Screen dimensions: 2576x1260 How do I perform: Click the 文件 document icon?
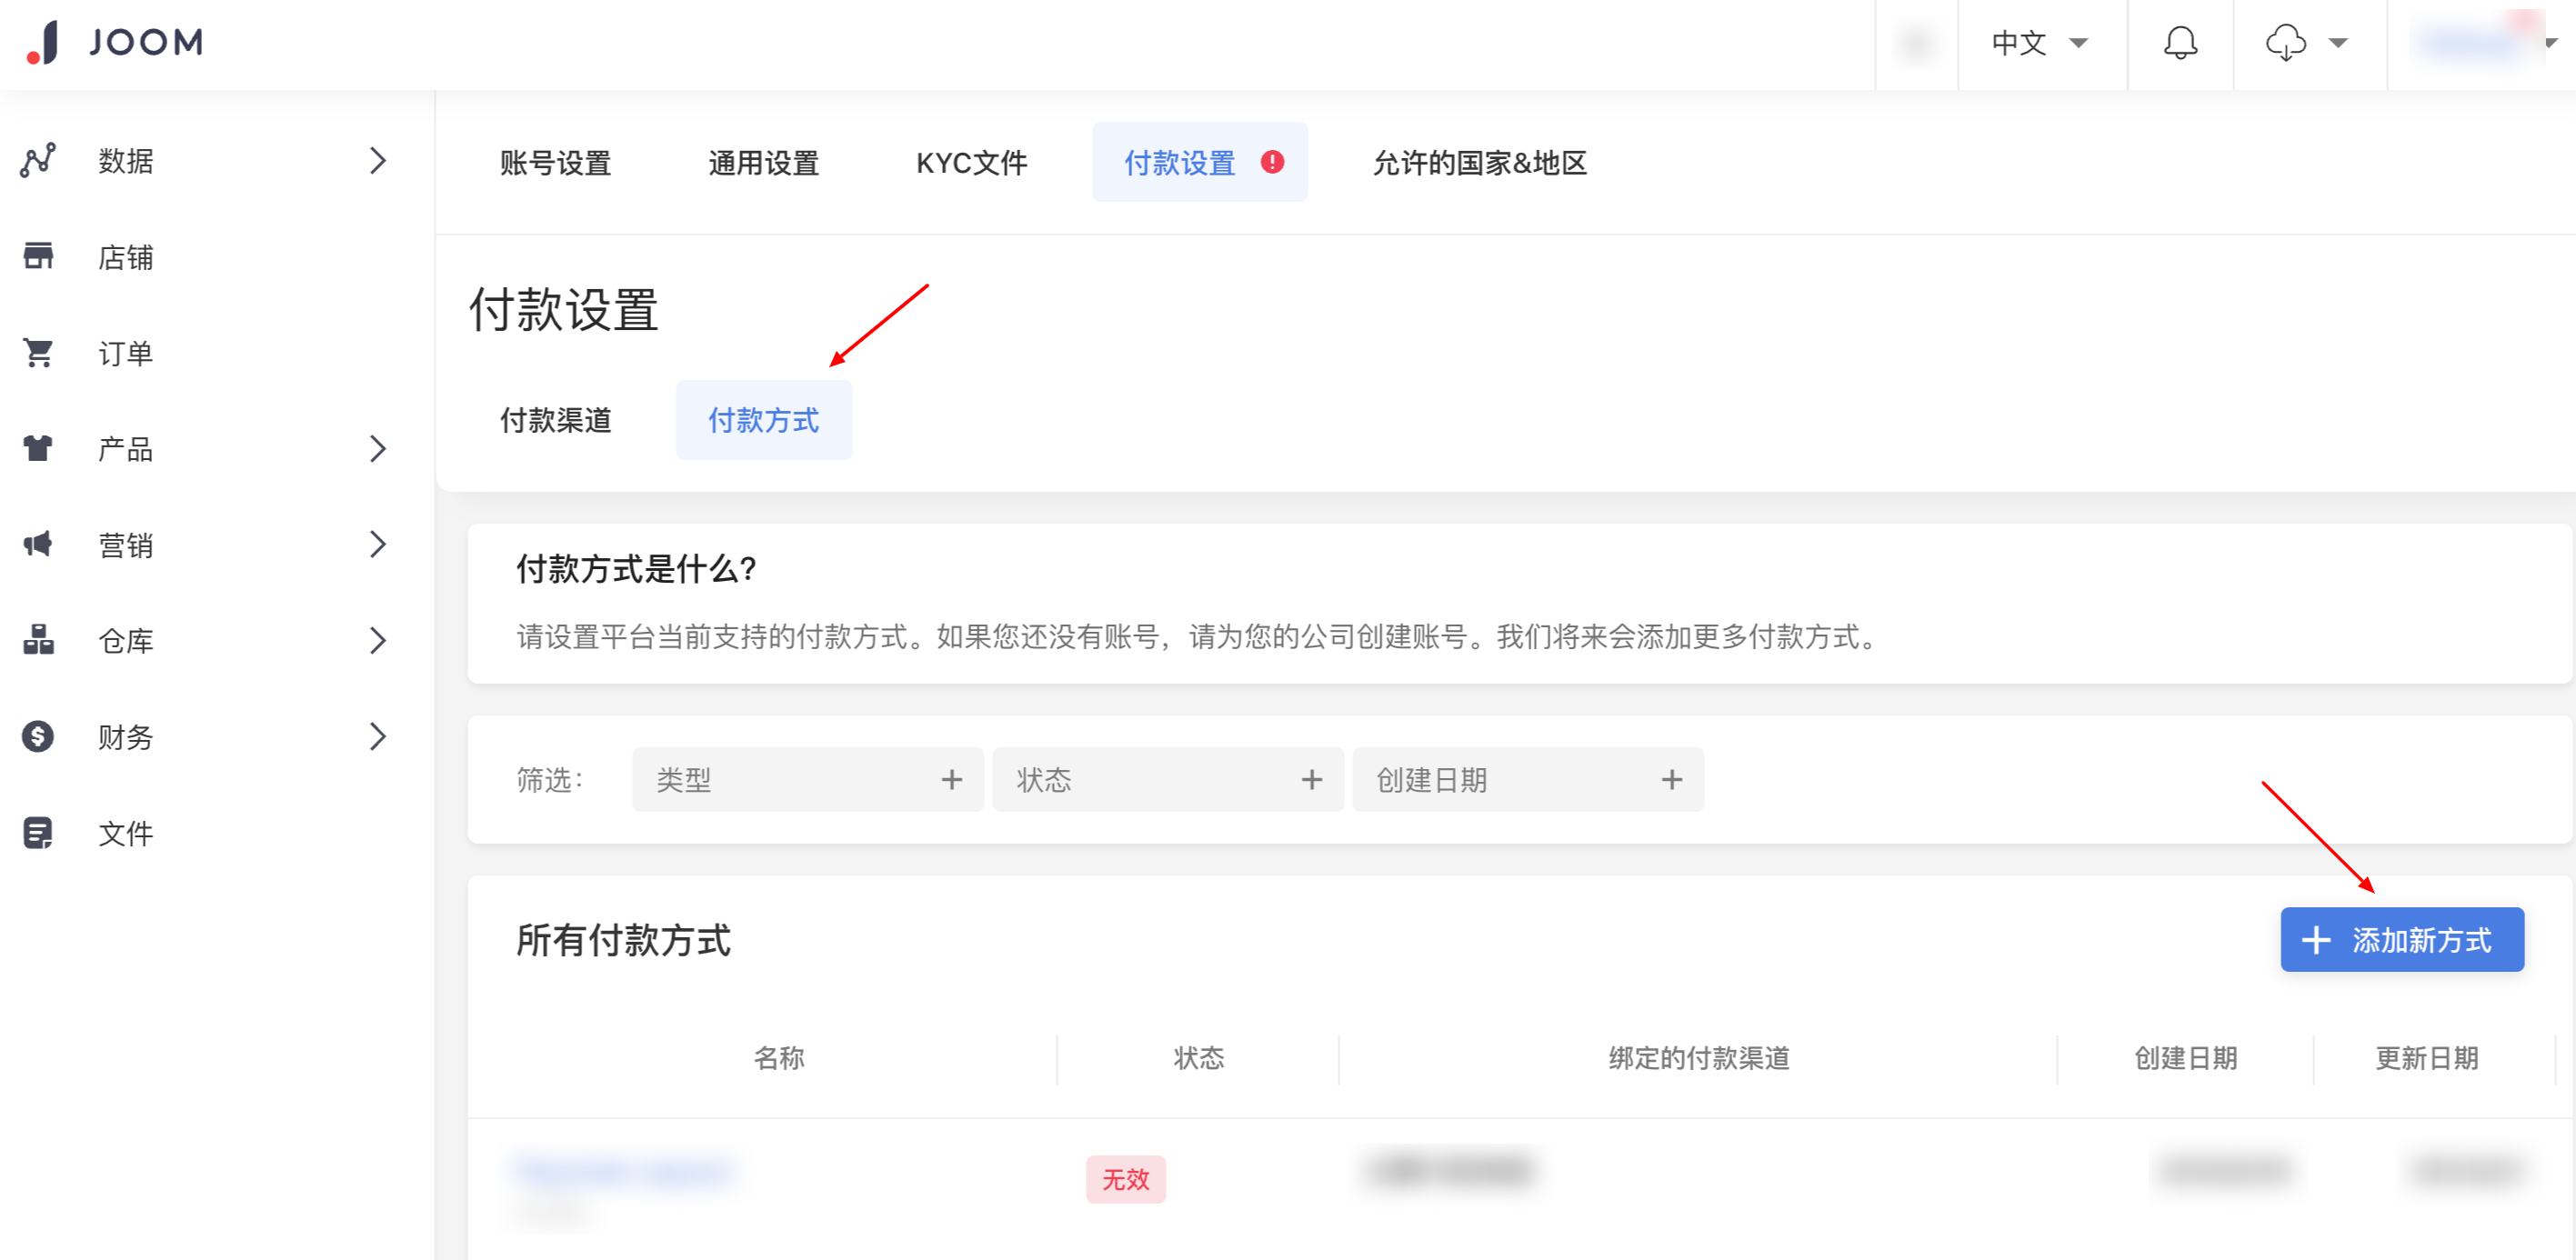click(38, 832)
